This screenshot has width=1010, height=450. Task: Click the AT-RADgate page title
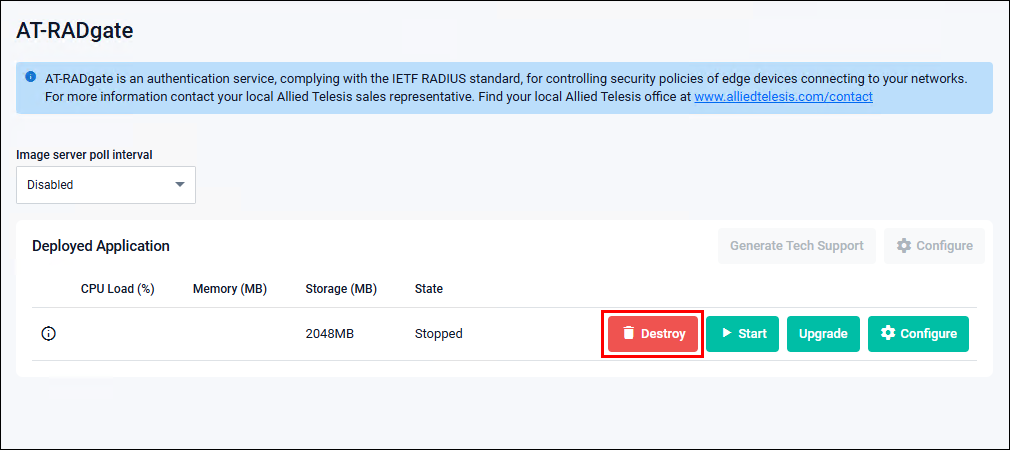(75, 30)
